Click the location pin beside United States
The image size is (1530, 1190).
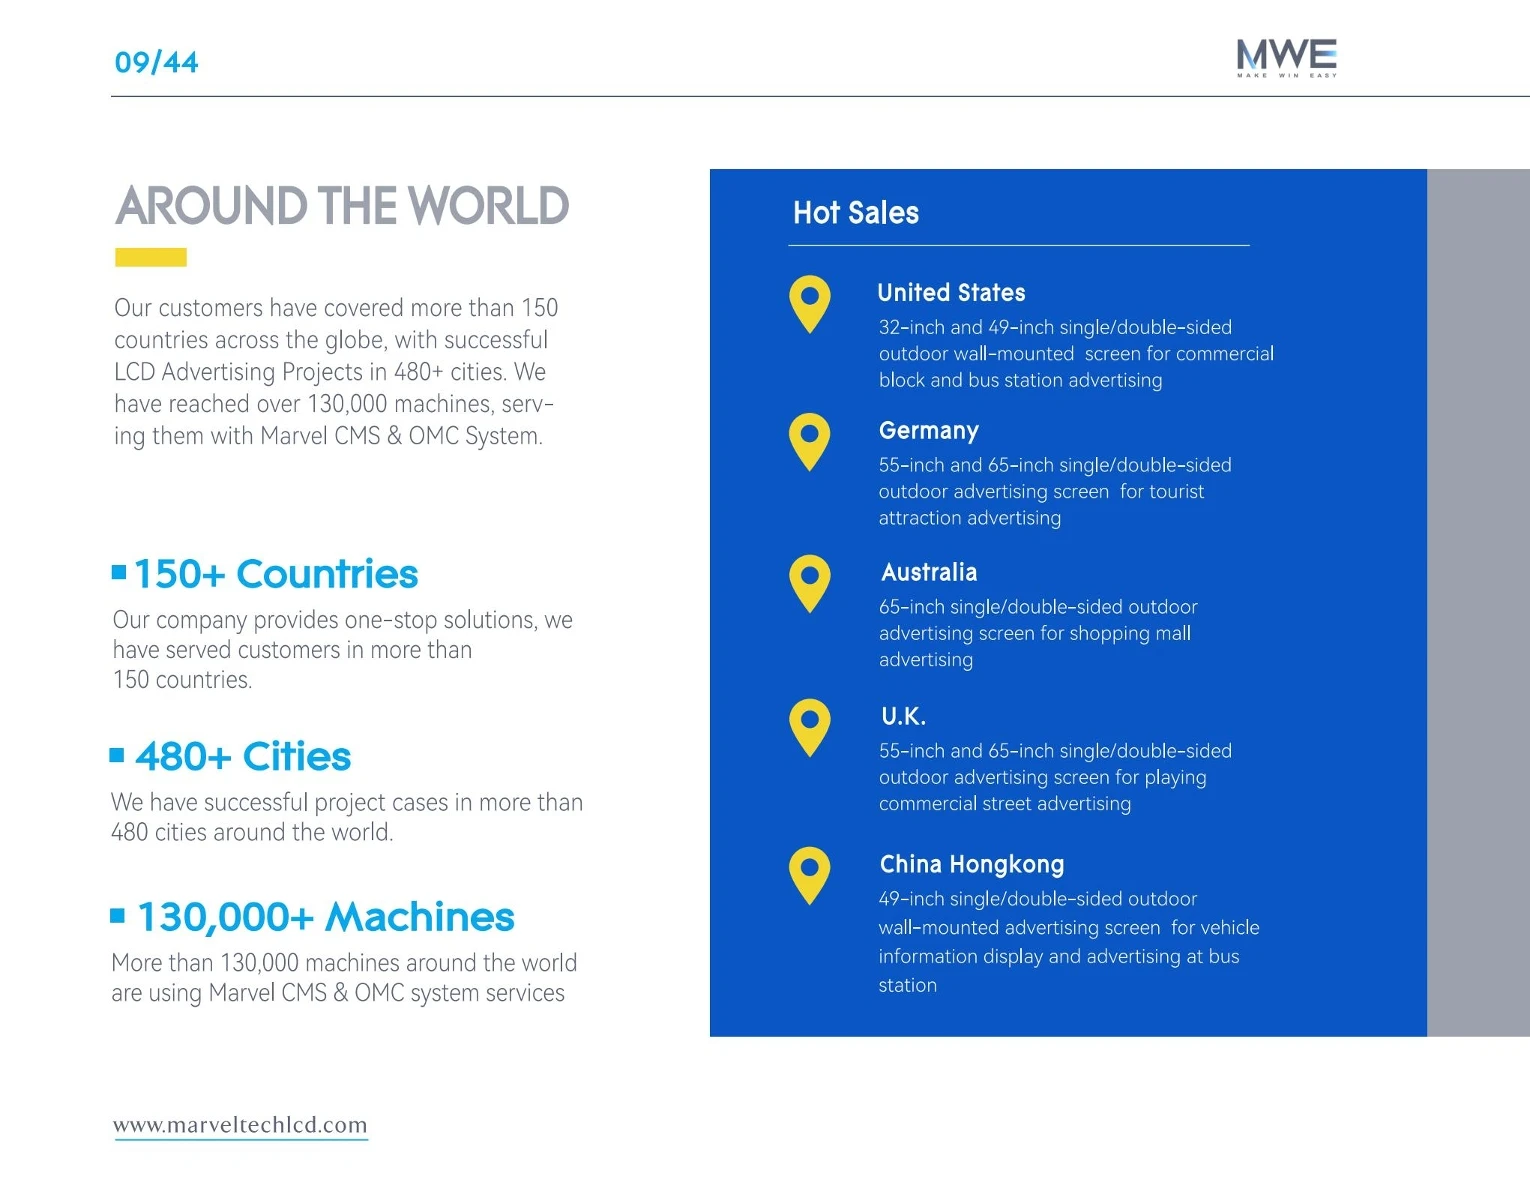(x=810, y=304)
